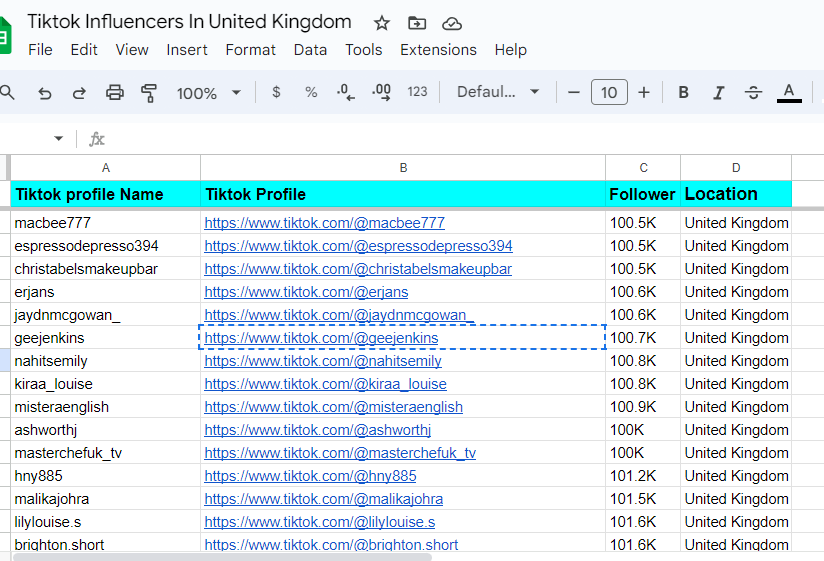Increase font size with plus
Image resolution: width=824 pixels, height=561 pixels.
pos(644,93)
